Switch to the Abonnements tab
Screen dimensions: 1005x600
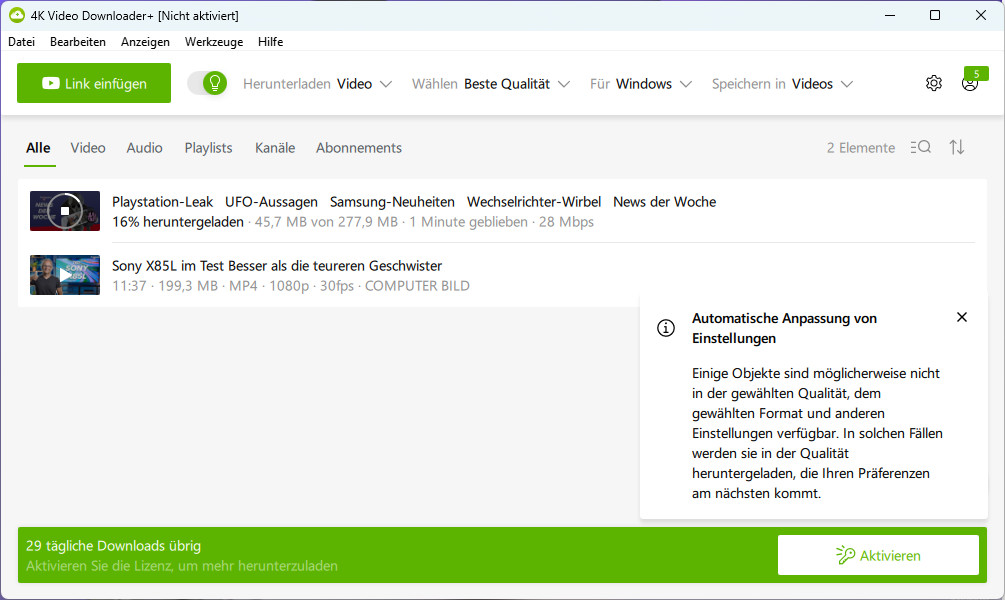tap(358, 148)
